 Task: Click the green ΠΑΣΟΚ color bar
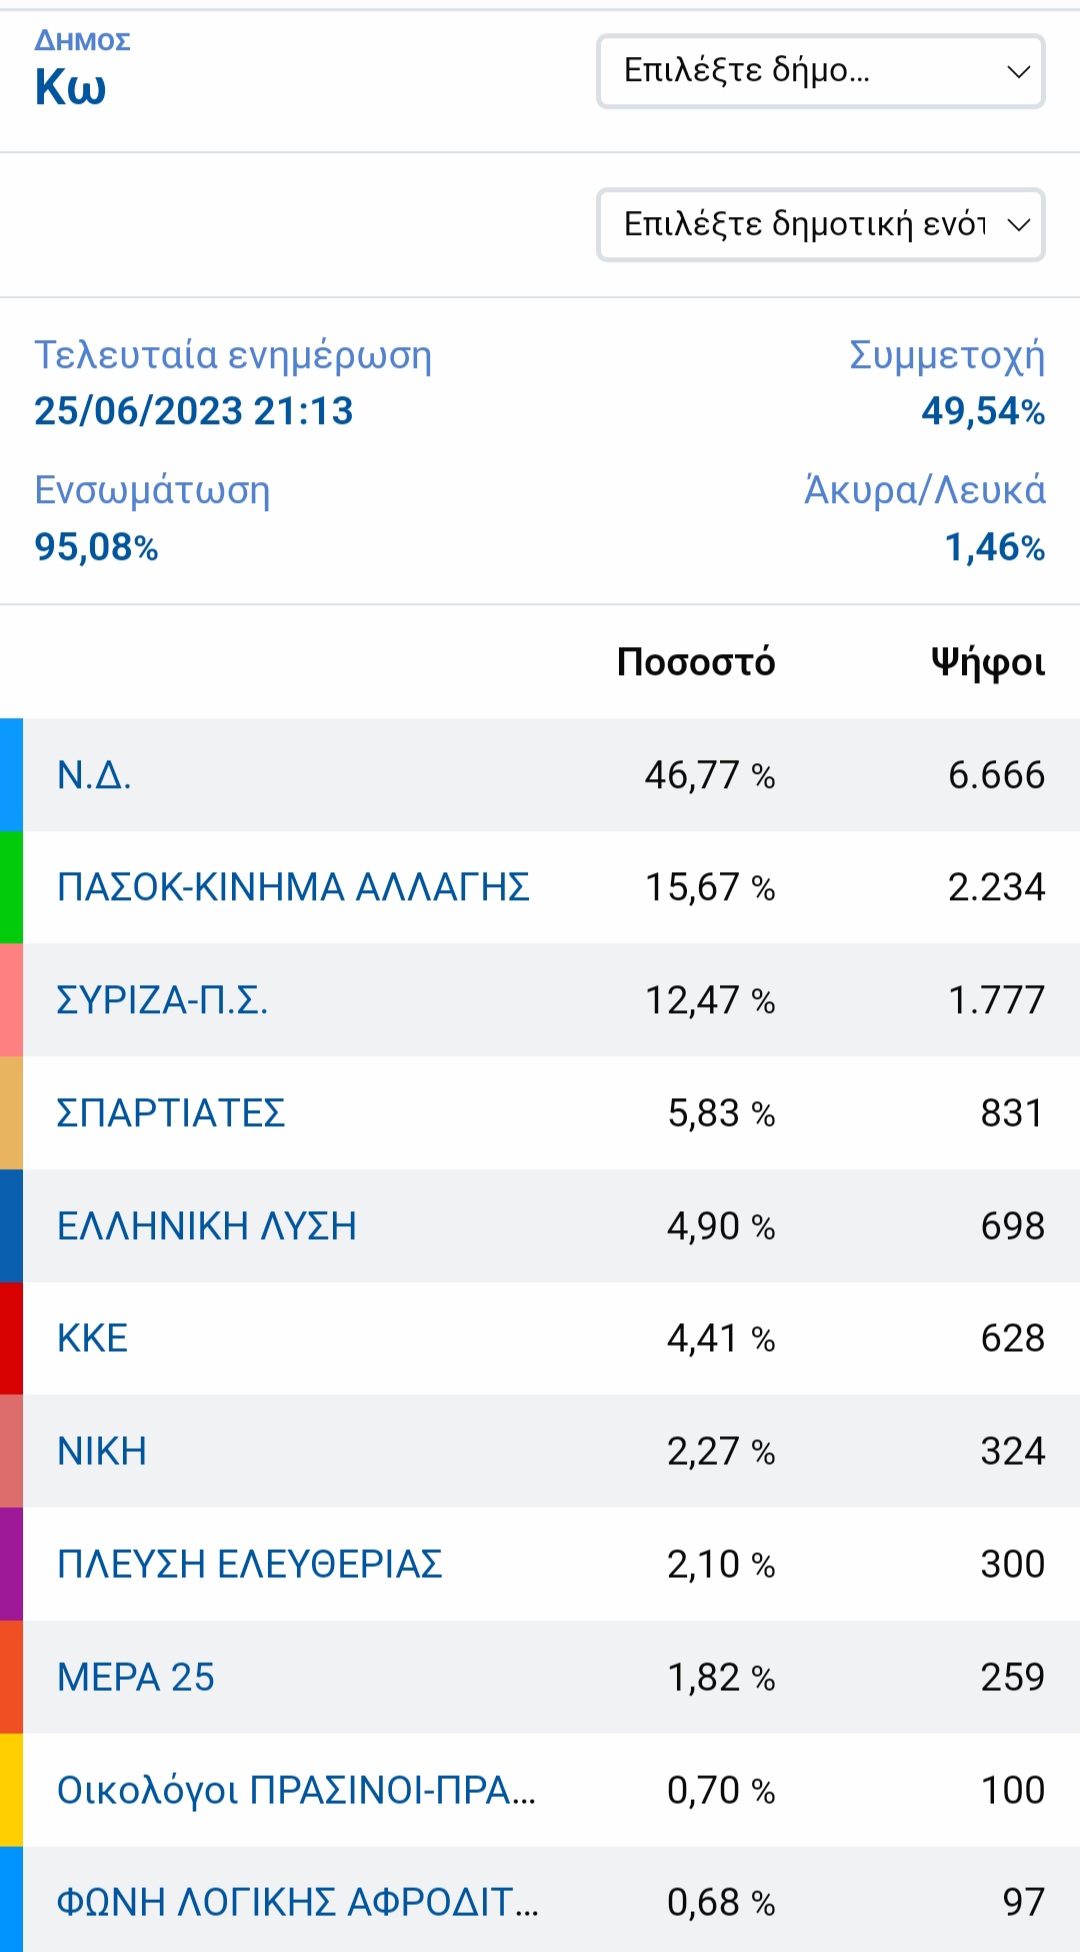point(11,887)
